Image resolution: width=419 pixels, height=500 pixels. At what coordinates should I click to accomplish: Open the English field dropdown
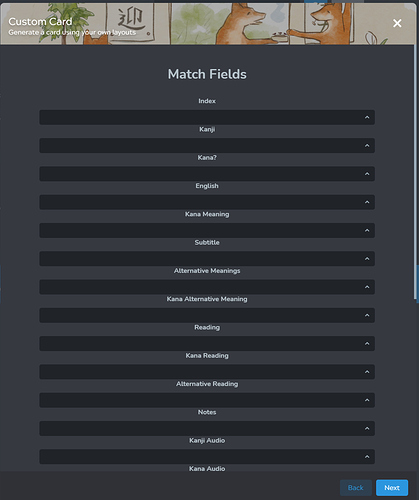click(207, 202)
